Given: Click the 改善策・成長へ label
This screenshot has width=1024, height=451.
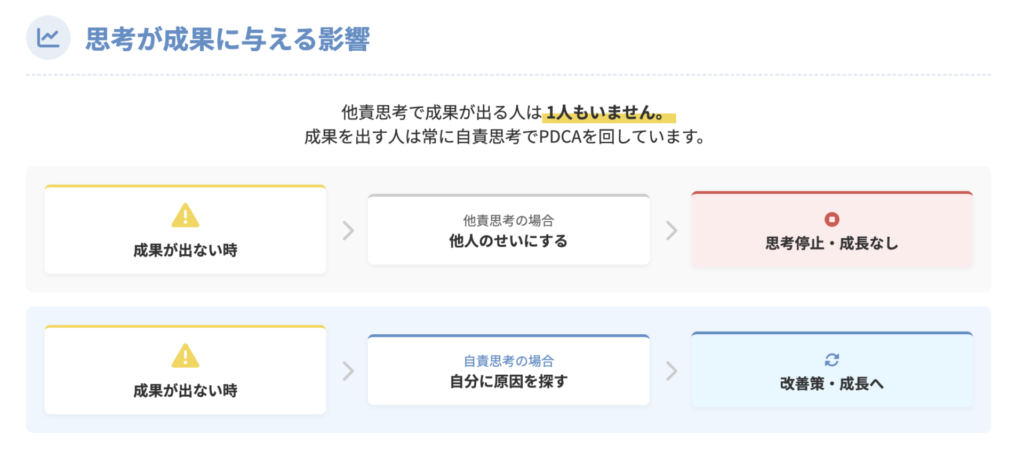Looking at the screenshot, I should click(831, 383).
